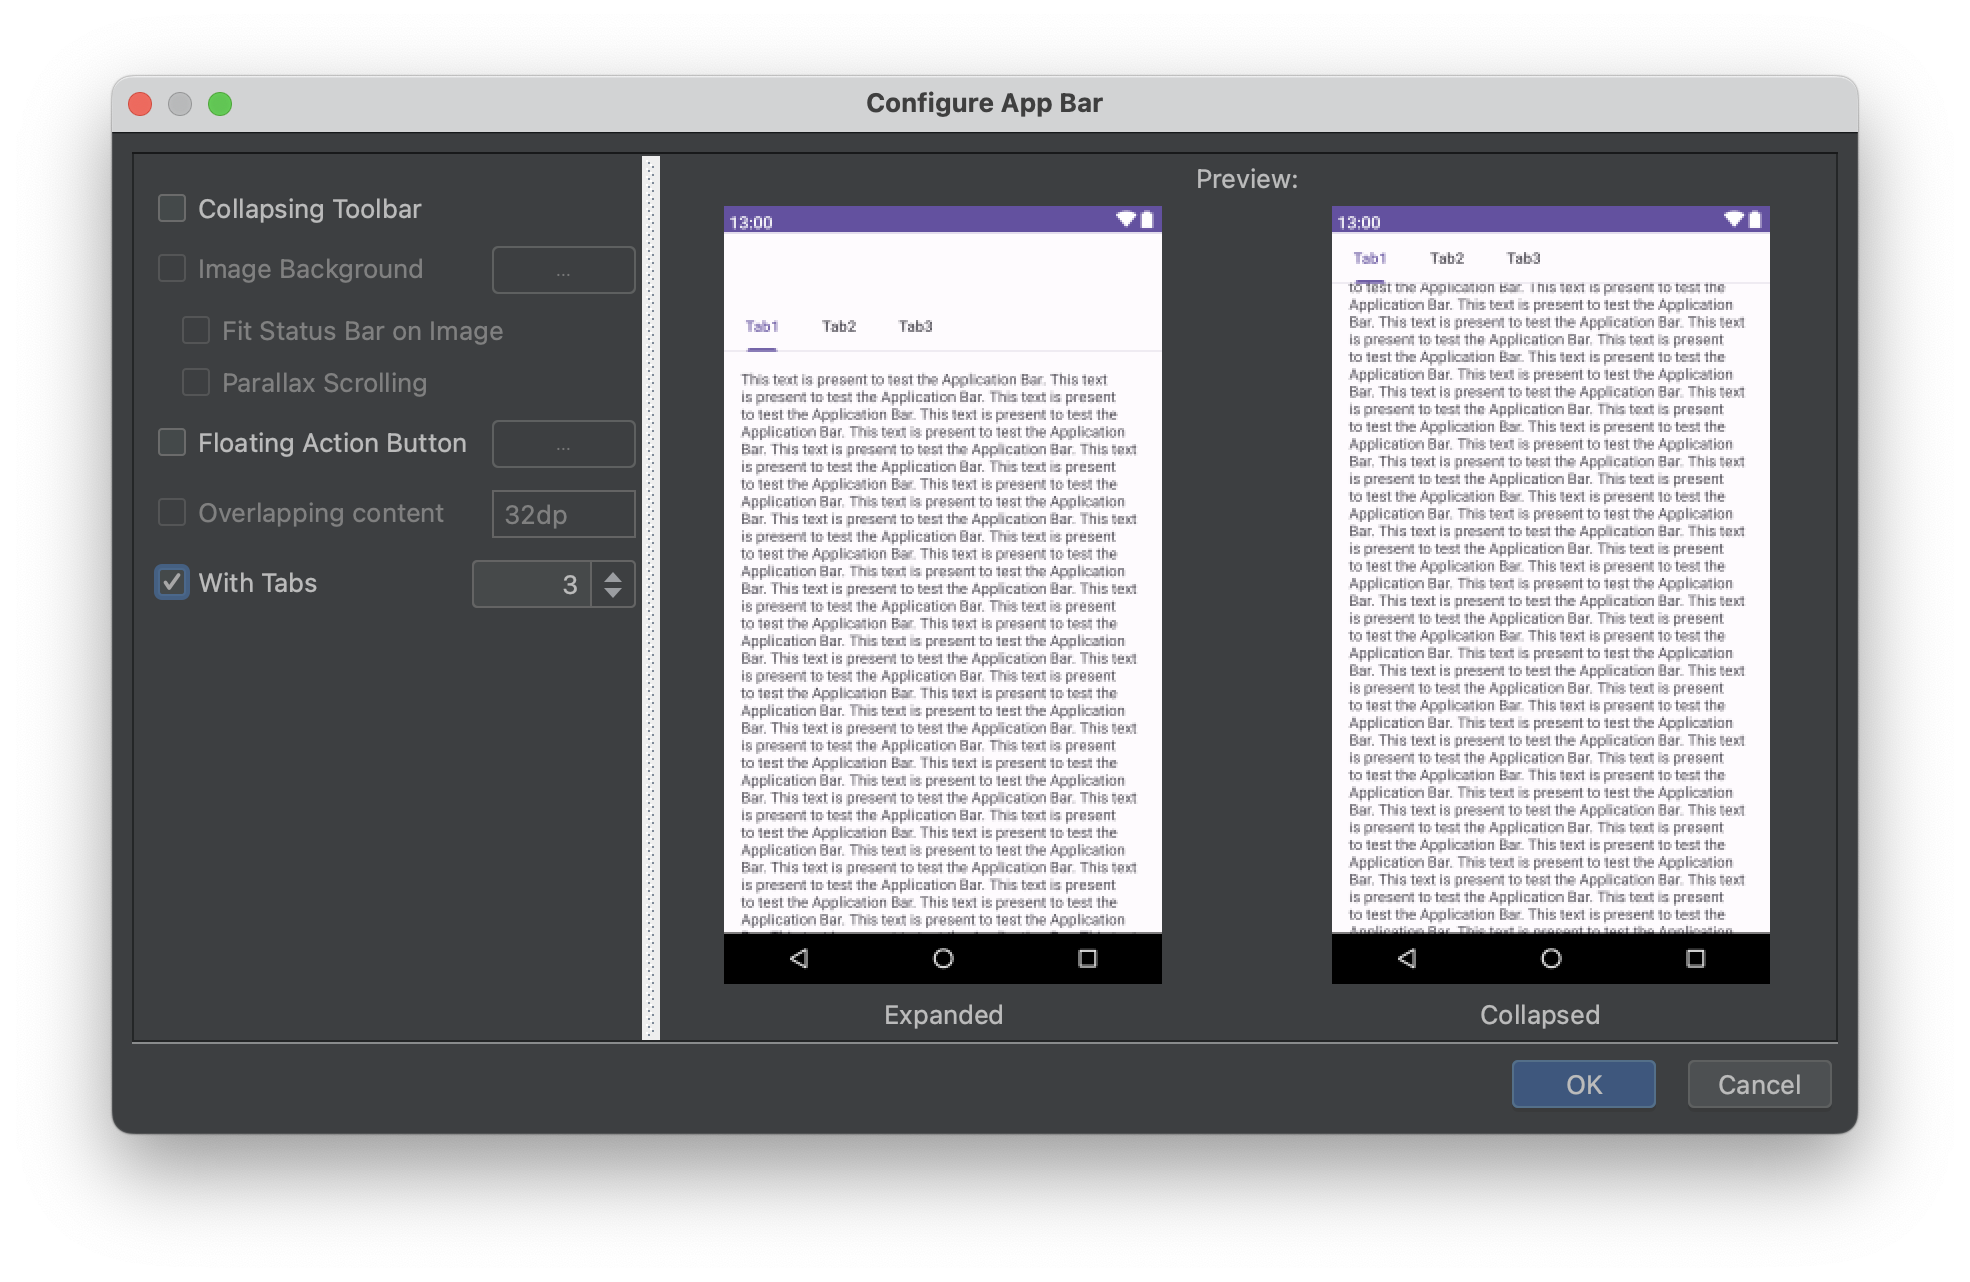Click recents square in Expanded preview
Image resolution: width=1970 pixels, height=1282 pixels.
click(1087, 958)
